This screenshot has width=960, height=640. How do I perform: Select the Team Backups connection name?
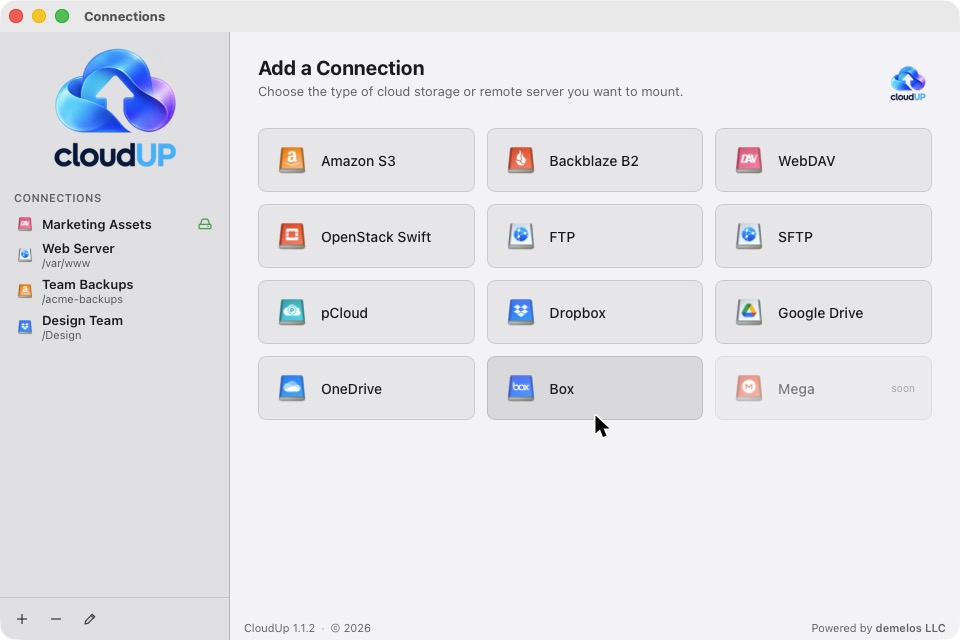(x=88, y=284)
